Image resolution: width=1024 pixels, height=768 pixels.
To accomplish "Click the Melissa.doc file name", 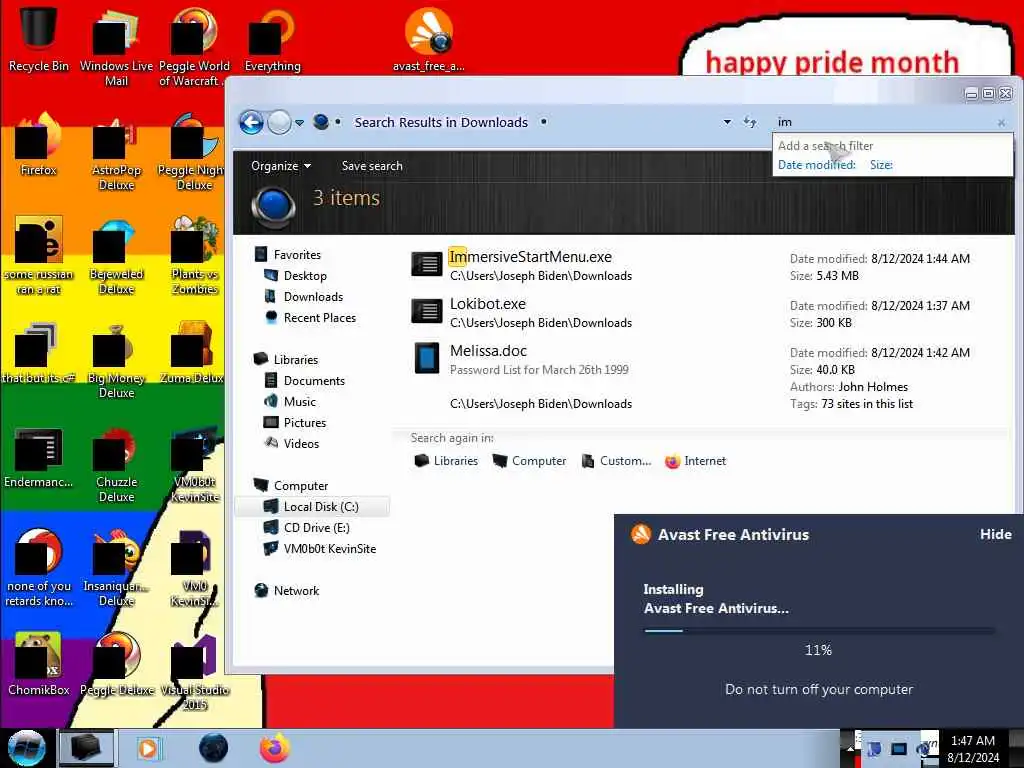I will (488, 351).
